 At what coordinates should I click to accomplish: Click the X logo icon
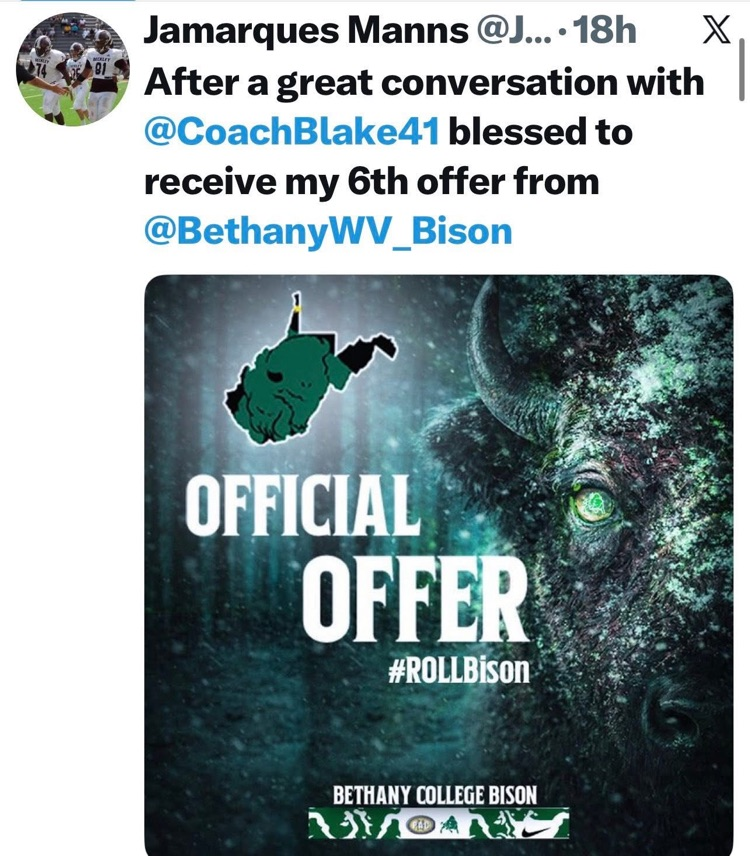tap(715, 32)
